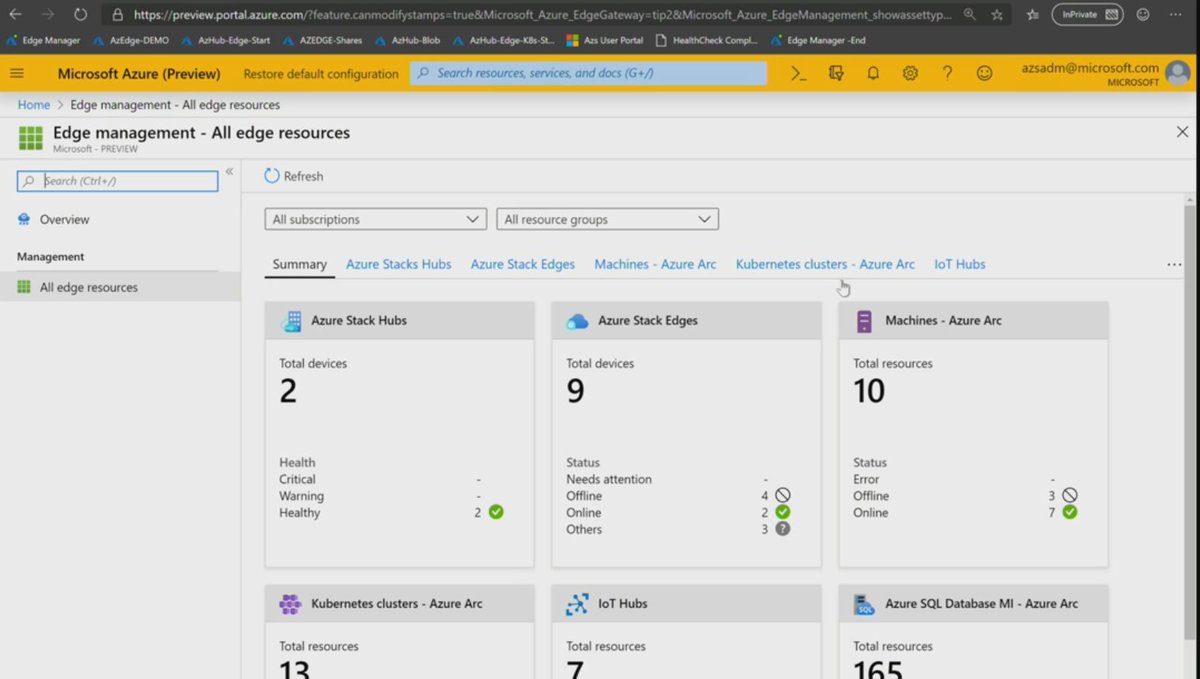This screenshot has width=1200, height=679.
Task: Open the All resource groups dropdown
Action: tap(607, 219)
